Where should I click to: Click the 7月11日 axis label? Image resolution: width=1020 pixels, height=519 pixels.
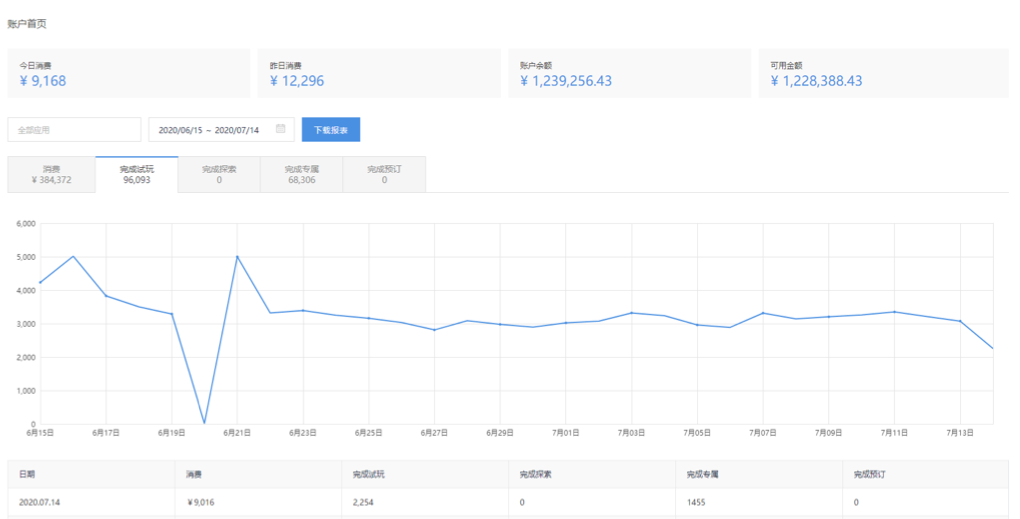(x=894, y=432)
